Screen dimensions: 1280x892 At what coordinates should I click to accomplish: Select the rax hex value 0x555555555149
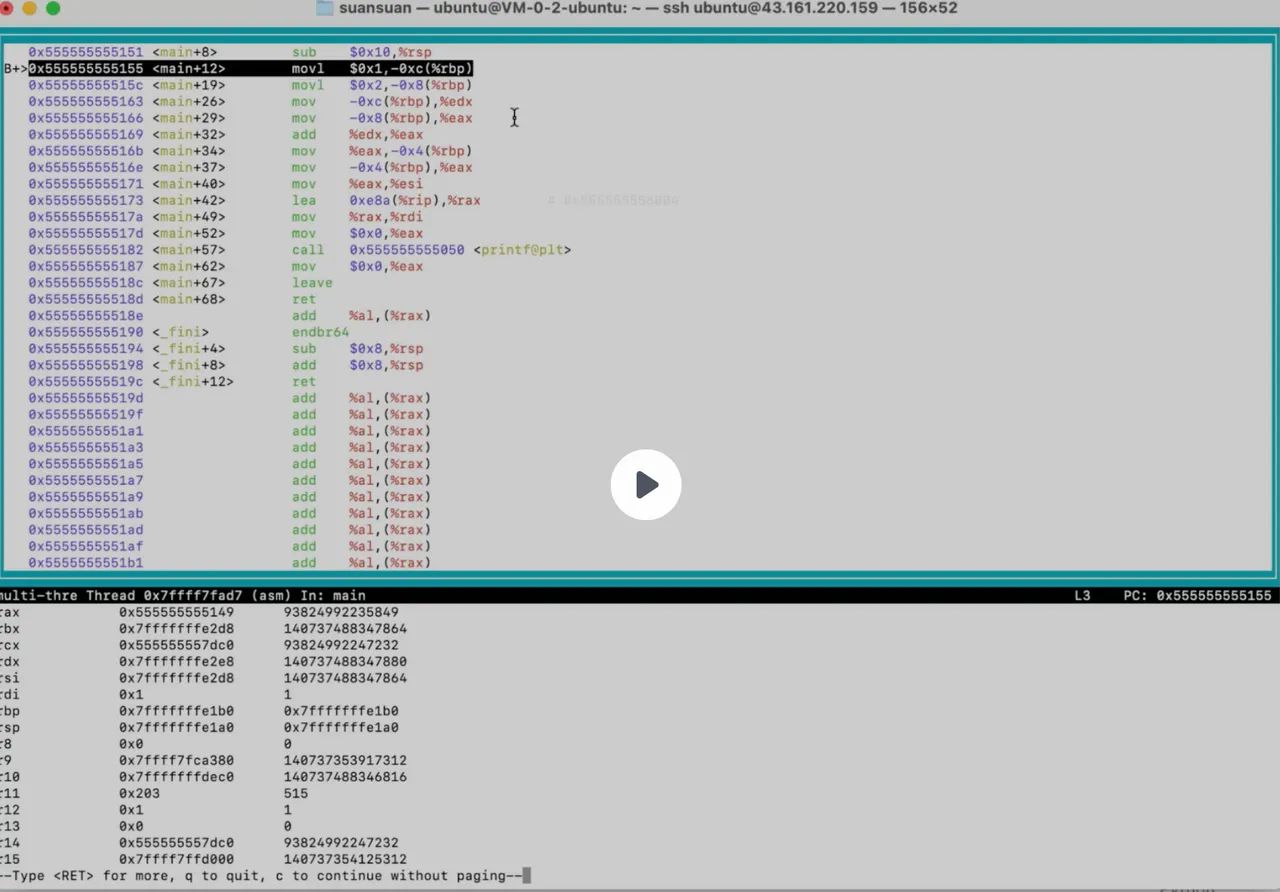click(x=177, y=612)
